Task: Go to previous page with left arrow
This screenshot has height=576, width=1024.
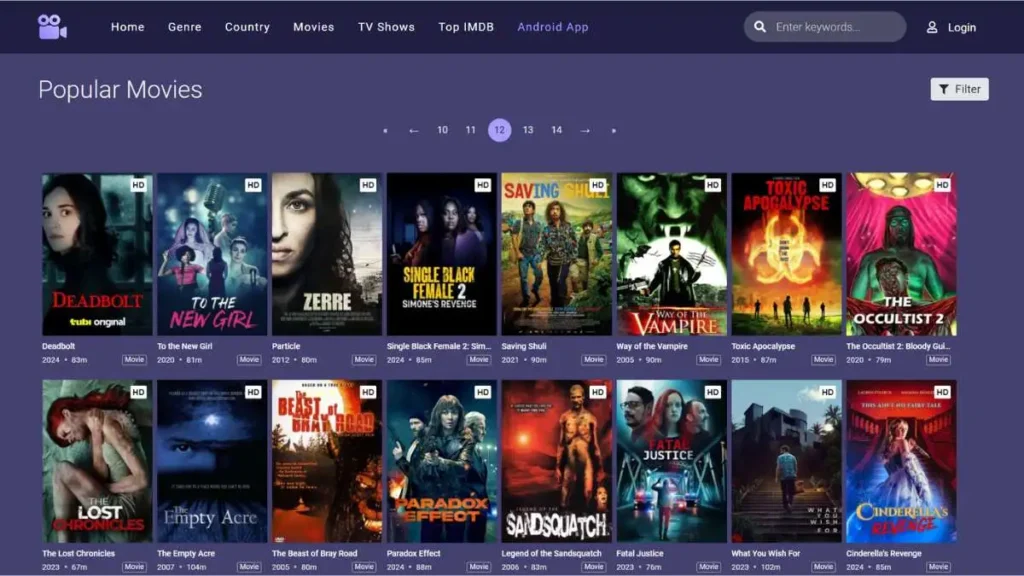Action: point(413,131)
